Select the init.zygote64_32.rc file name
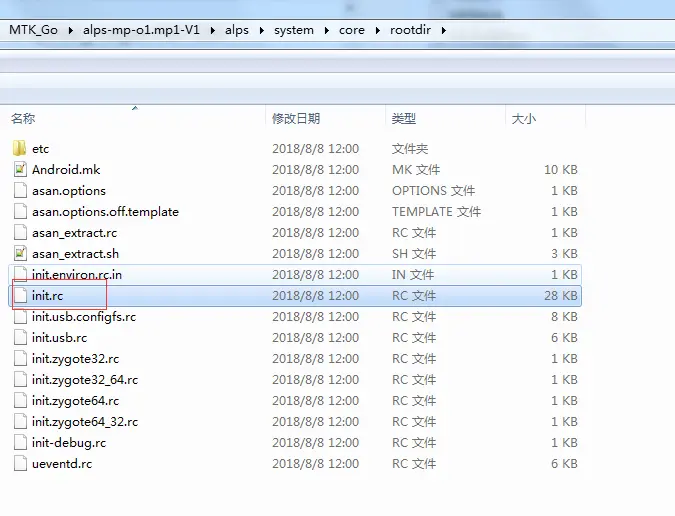 [x=85, y=422]
